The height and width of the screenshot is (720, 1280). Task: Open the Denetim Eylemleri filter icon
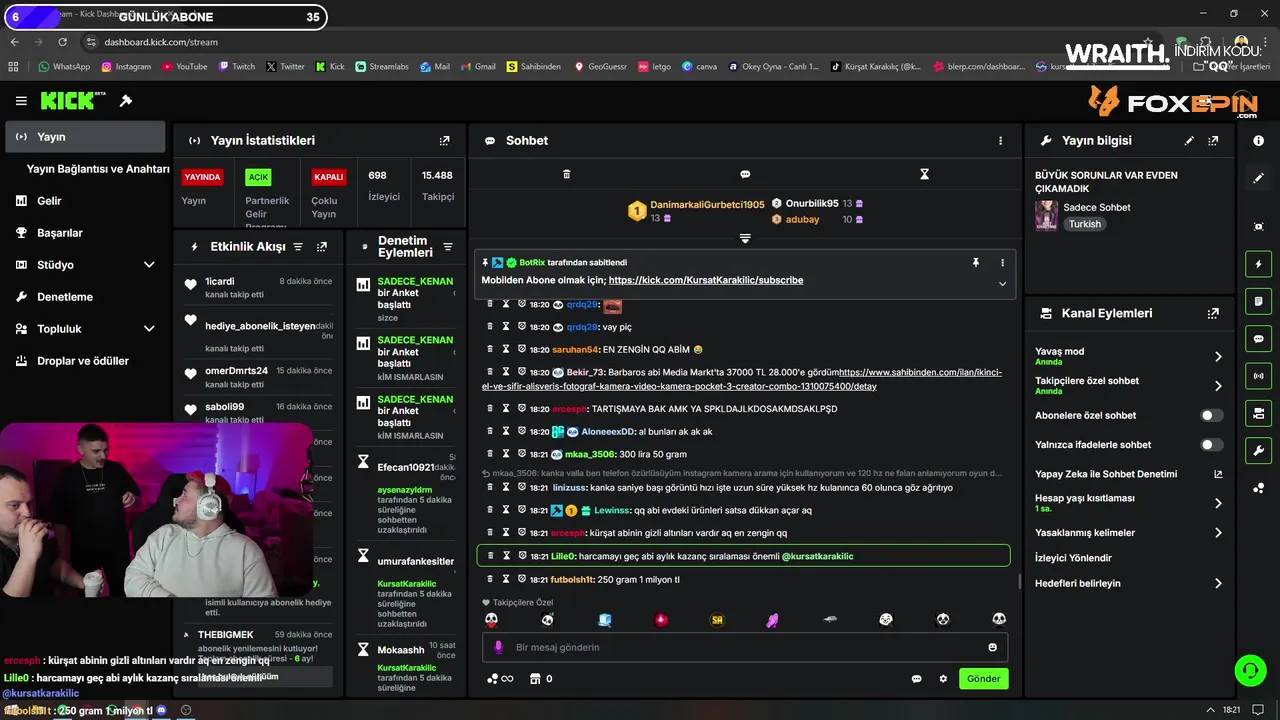pos(448,247)
